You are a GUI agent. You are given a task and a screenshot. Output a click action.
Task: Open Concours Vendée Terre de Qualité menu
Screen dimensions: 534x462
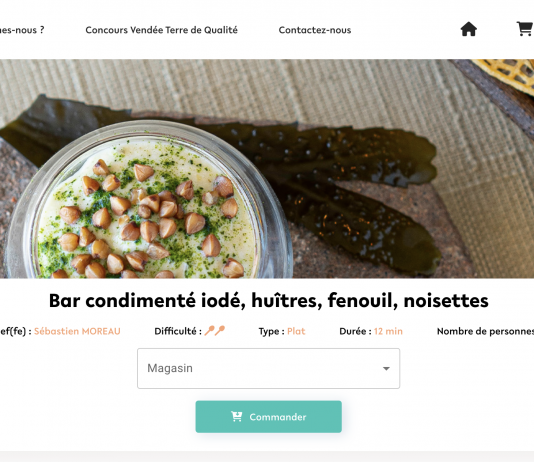tap(161, 30)
